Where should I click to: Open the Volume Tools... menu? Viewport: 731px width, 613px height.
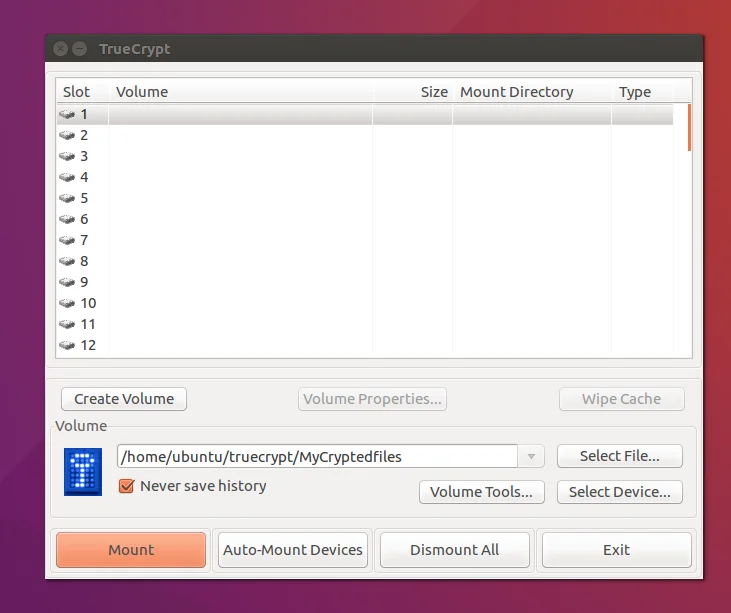point(482,492)
